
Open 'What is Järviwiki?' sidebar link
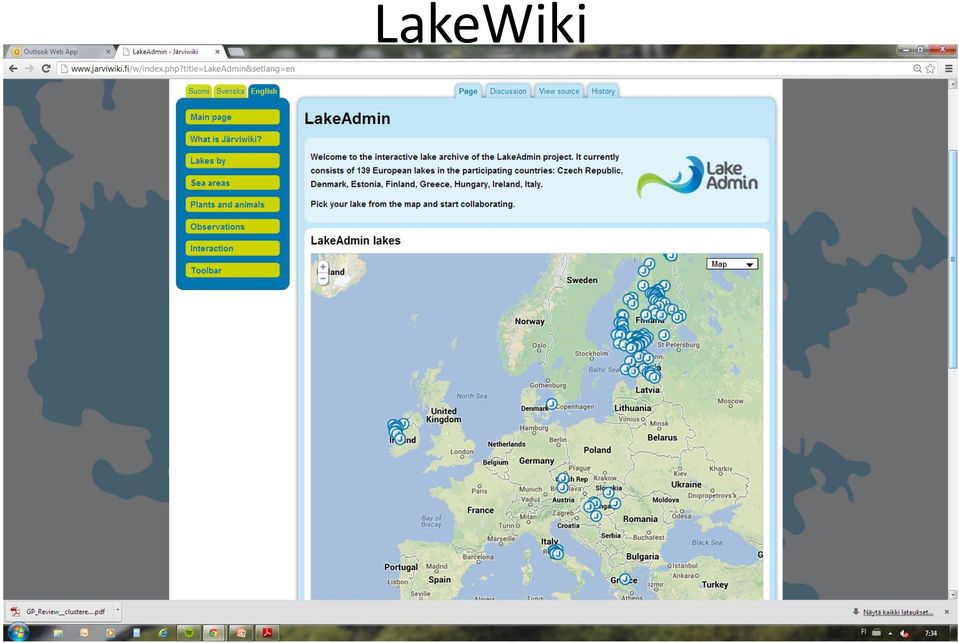tap(232, 139)
